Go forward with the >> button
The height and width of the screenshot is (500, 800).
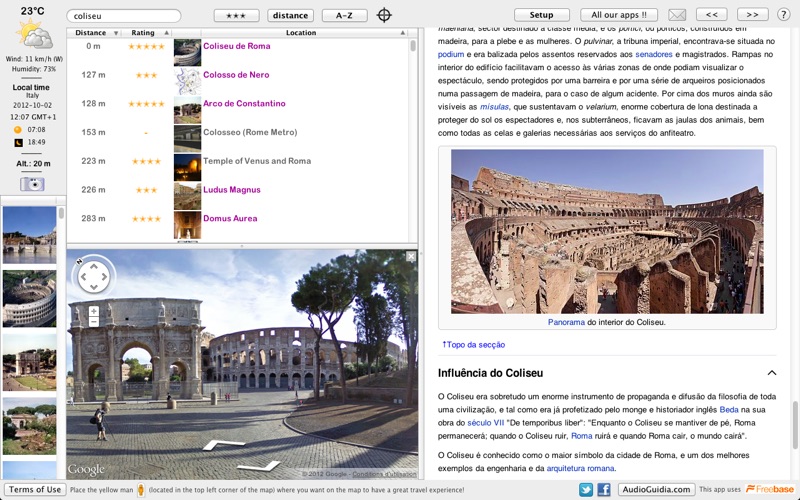[752, 15]
